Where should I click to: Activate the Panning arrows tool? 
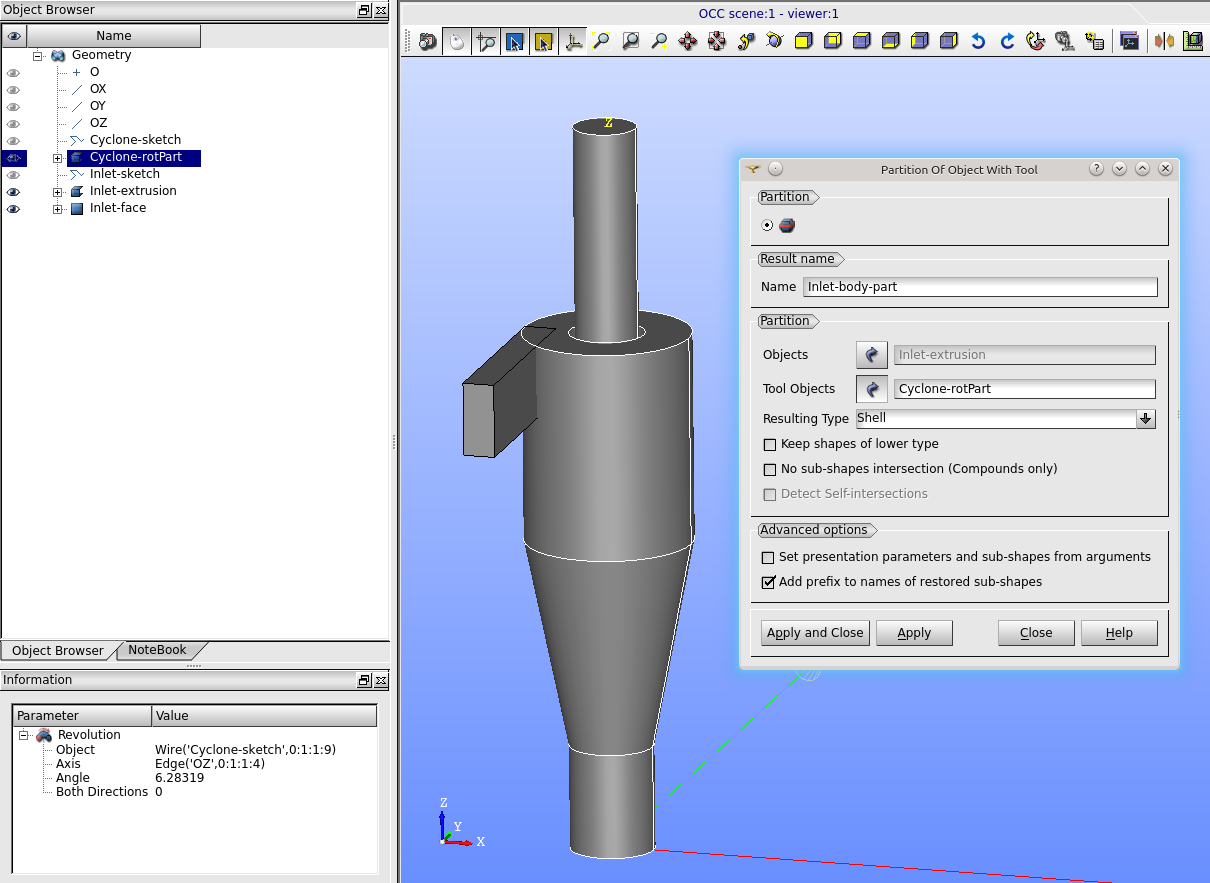point(688,42)
